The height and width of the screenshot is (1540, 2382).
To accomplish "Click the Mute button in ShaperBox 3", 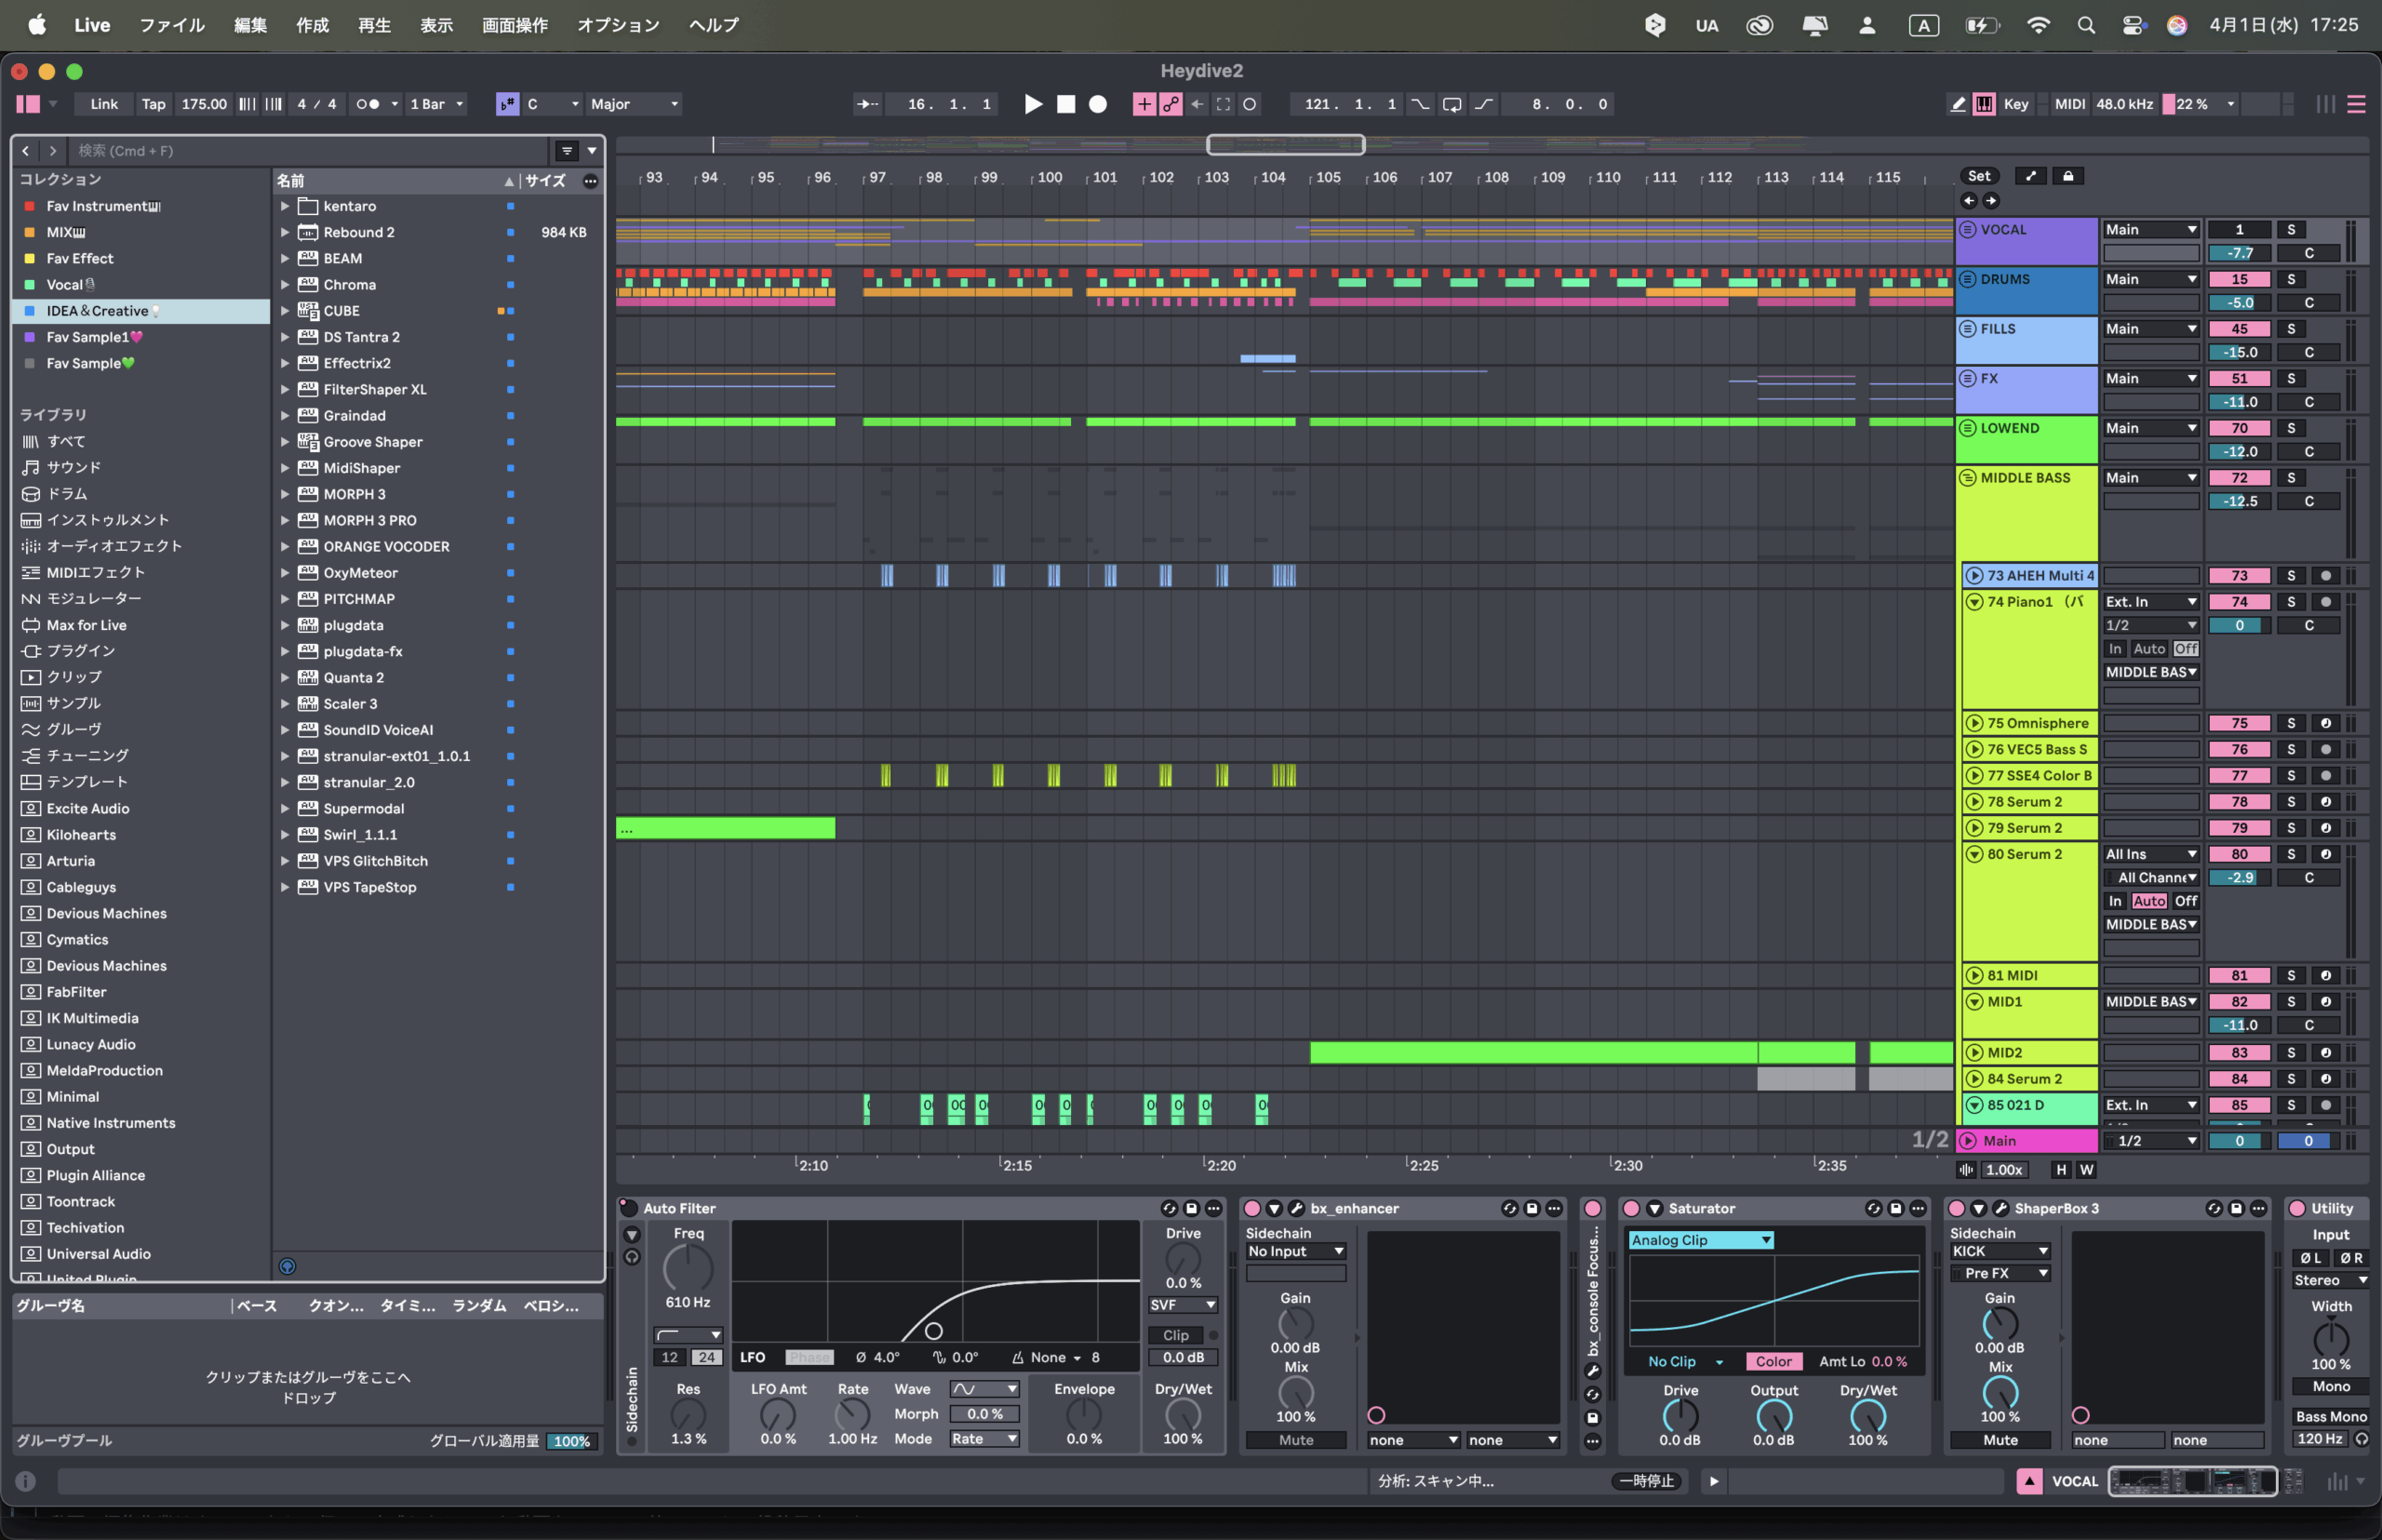I will 2000,1440.
